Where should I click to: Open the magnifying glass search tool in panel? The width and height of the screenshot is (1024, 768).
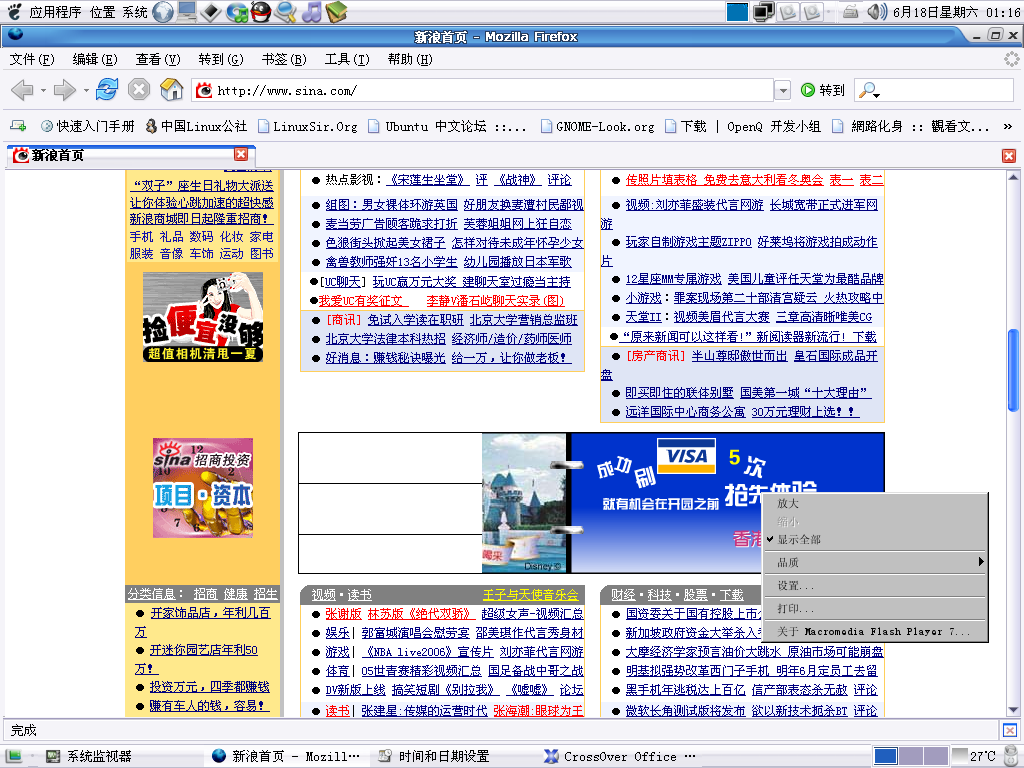pyautogui.click(x=285, y=12)
